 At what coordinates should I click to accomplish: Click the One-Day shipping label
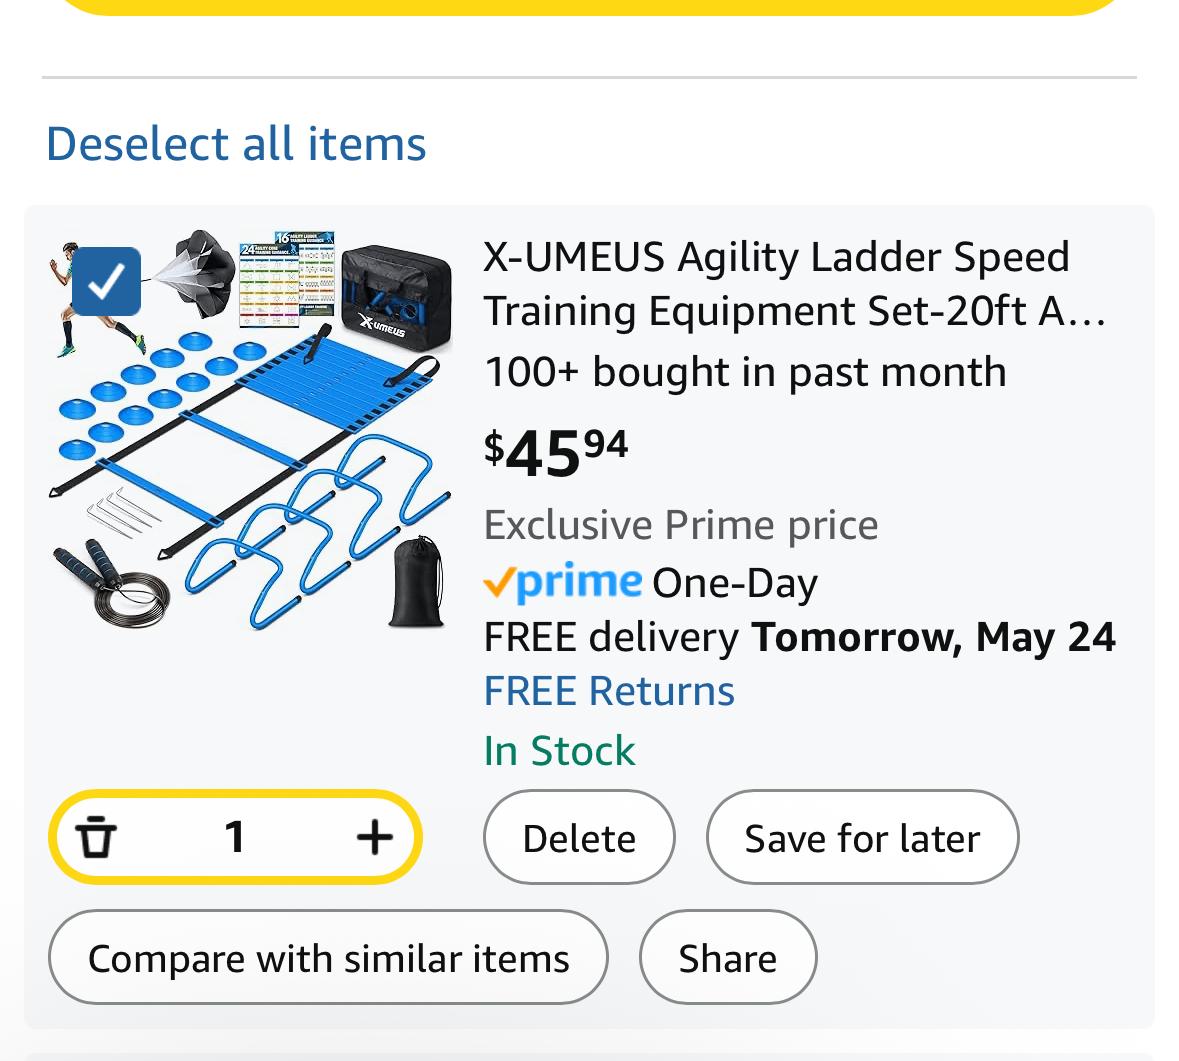click(x=735, y=584)
